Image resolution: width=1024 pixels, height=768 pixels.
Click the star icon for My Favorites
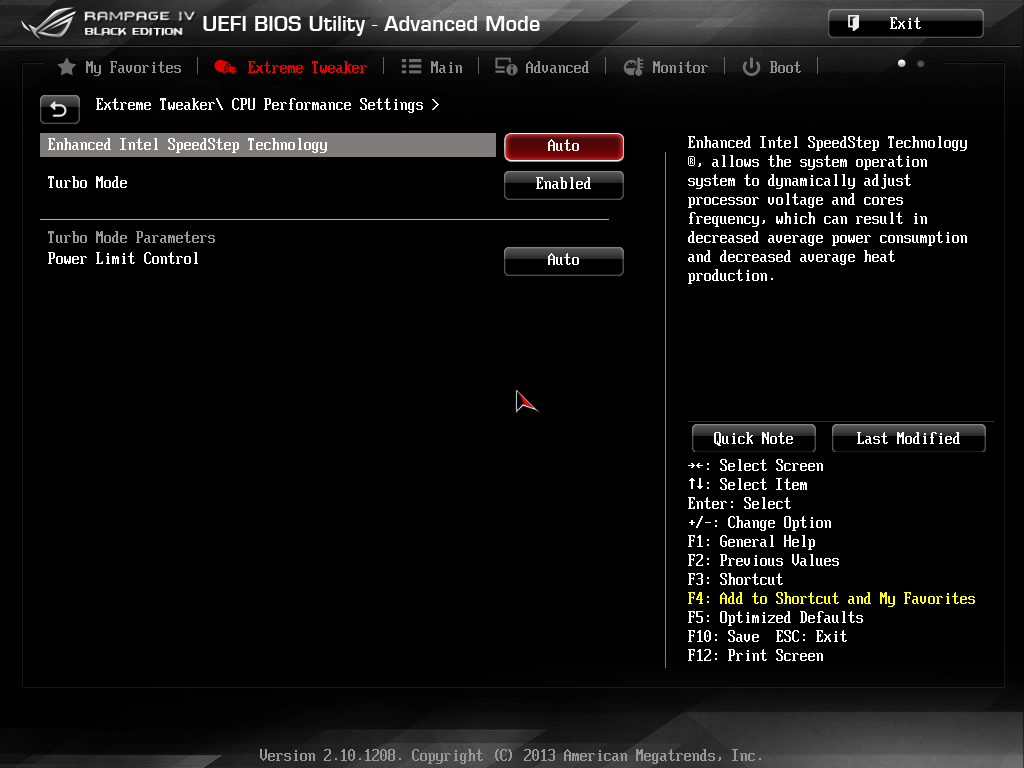pyautogui.click(x=67, y=67)
